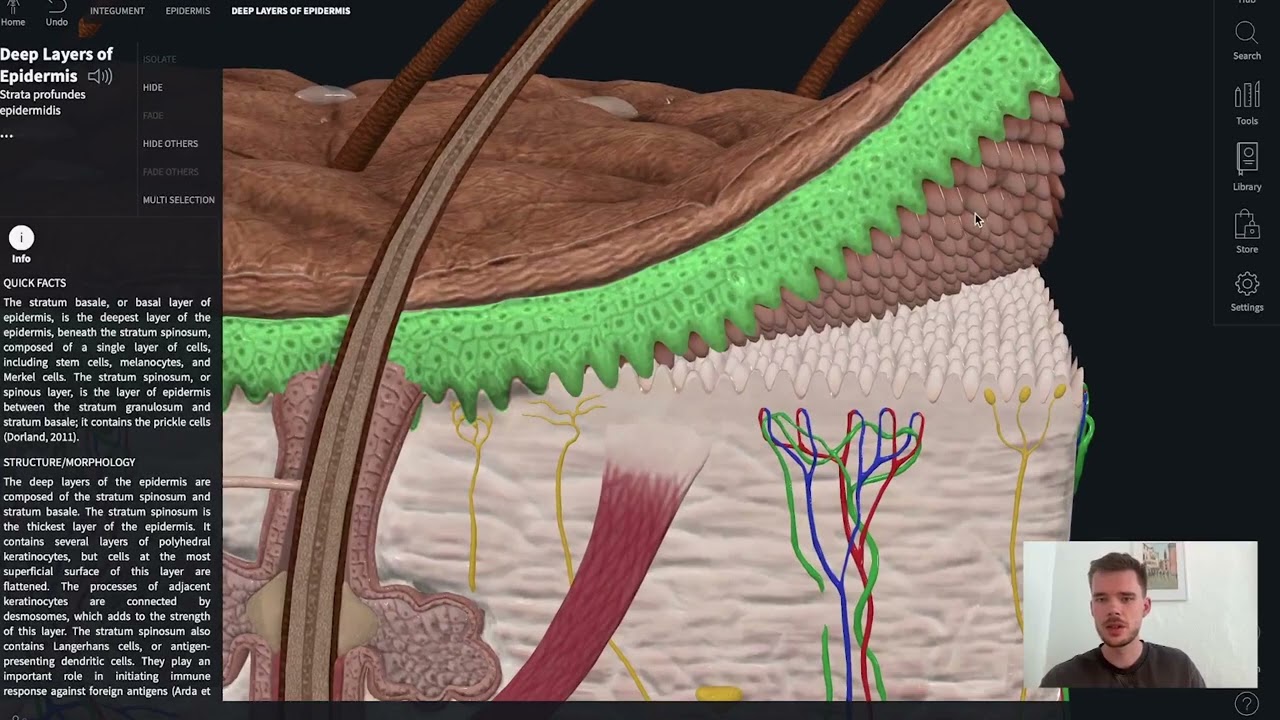Image resolution: width=1280 pixels, height=720 pixels.
Task: Play audio pronunciation of Deep Layers of Epidermis
Action: (x=100, y=76)
